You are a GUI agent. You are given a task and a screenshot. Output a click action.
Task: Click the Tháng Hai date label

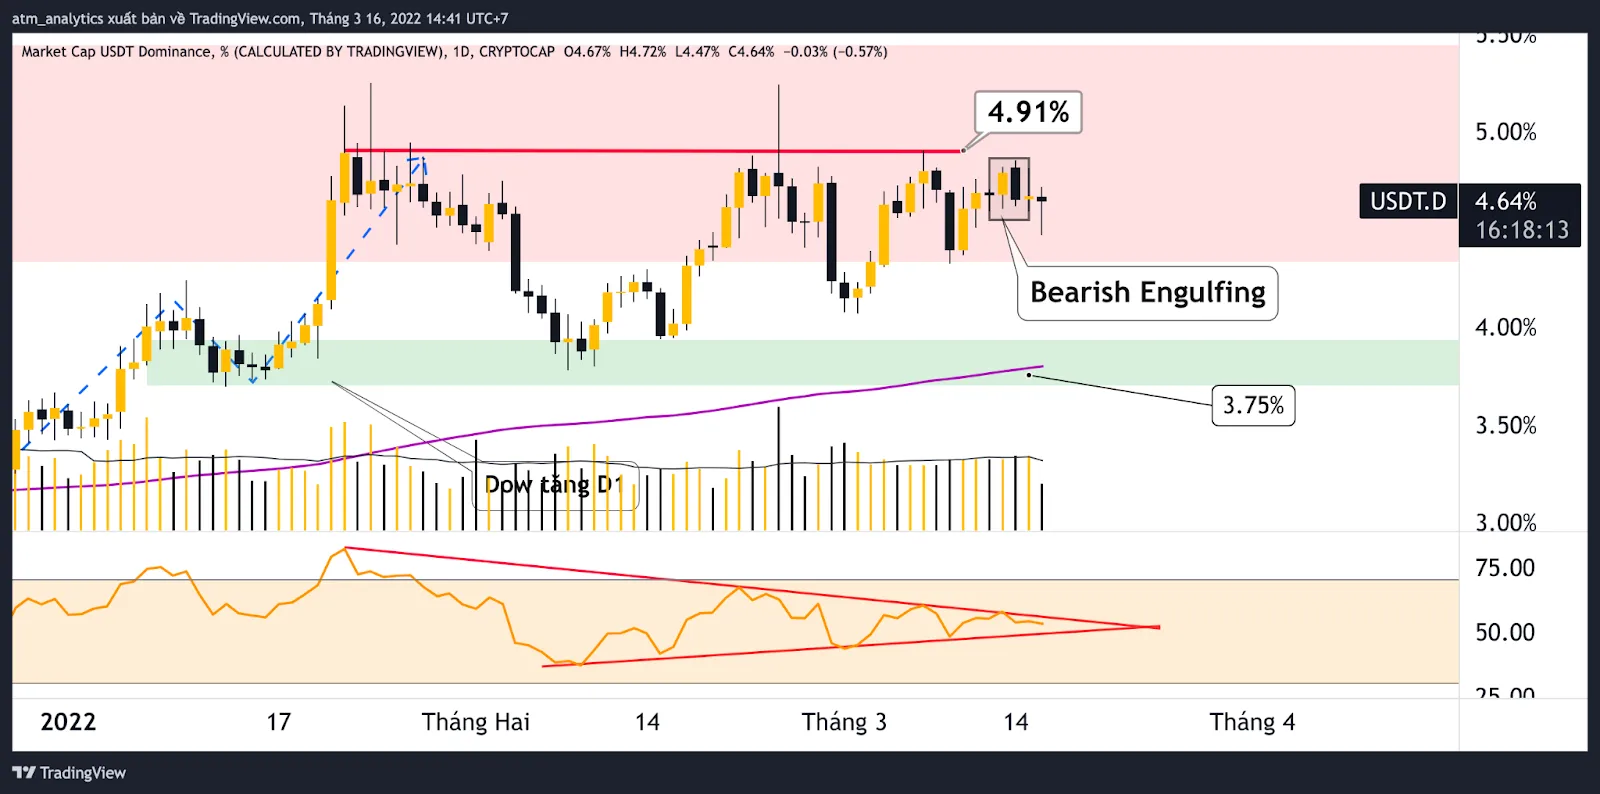pyautogui.click(x=476, y=722)
